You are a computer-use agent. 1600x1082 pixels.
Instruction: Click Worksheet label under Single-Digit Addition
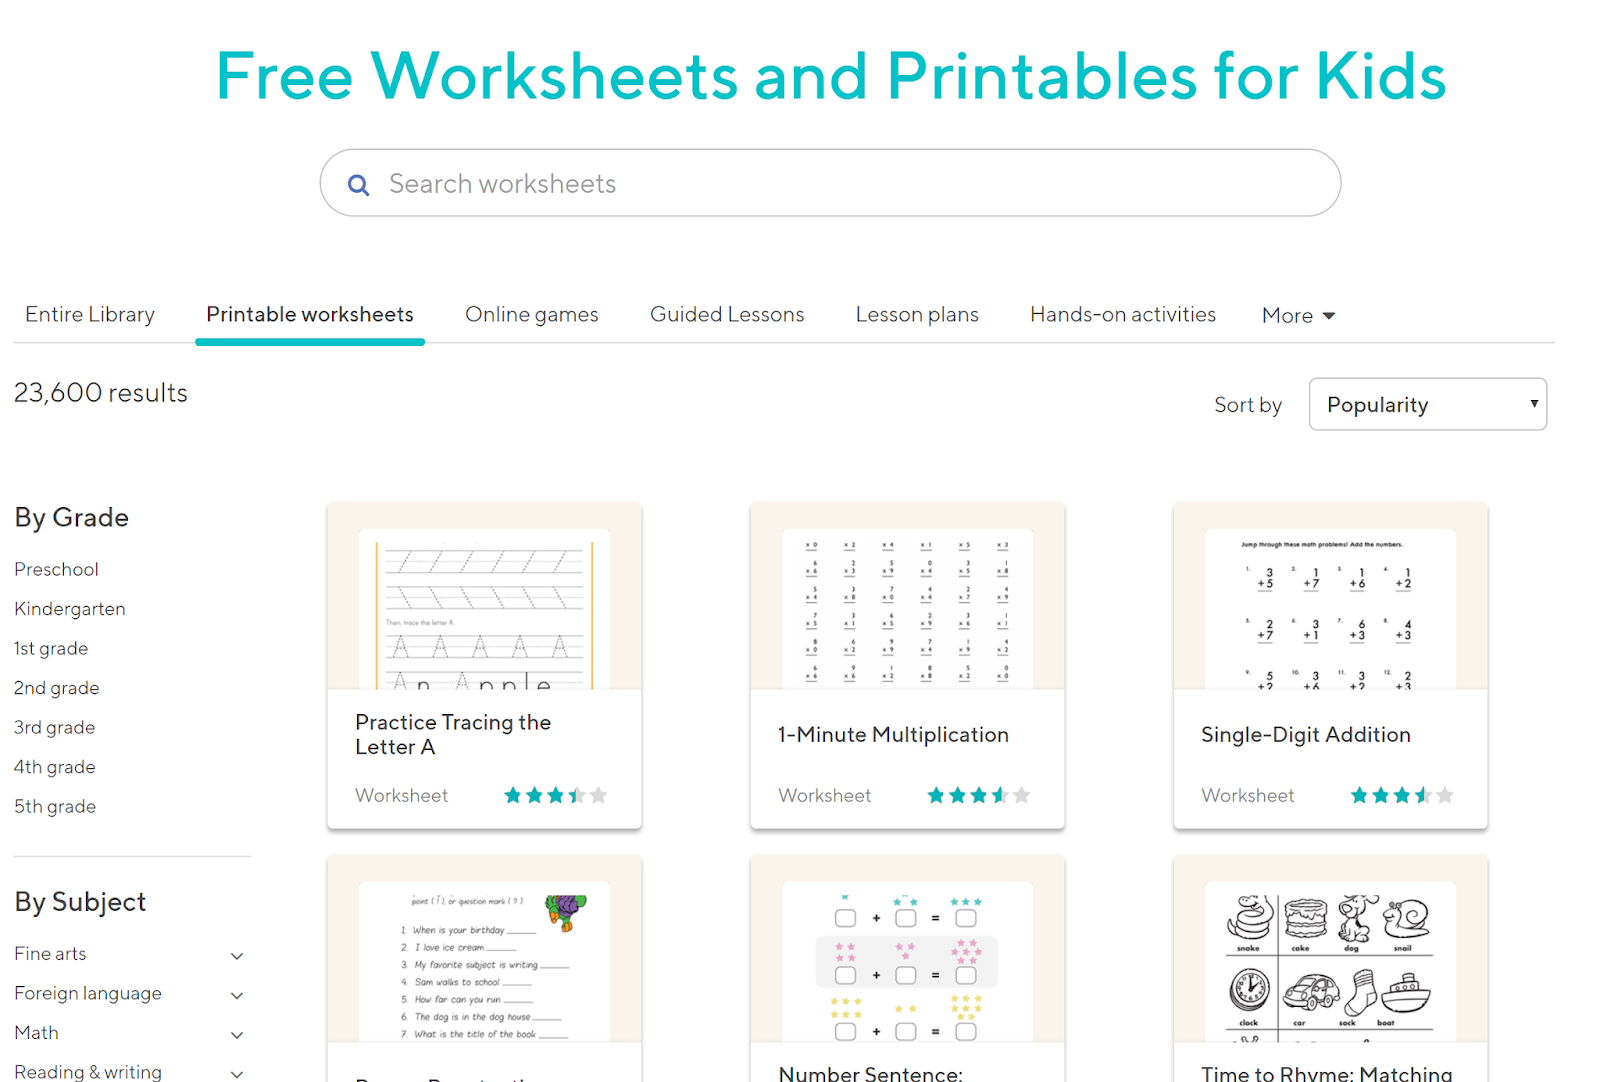click(1248, 796)
